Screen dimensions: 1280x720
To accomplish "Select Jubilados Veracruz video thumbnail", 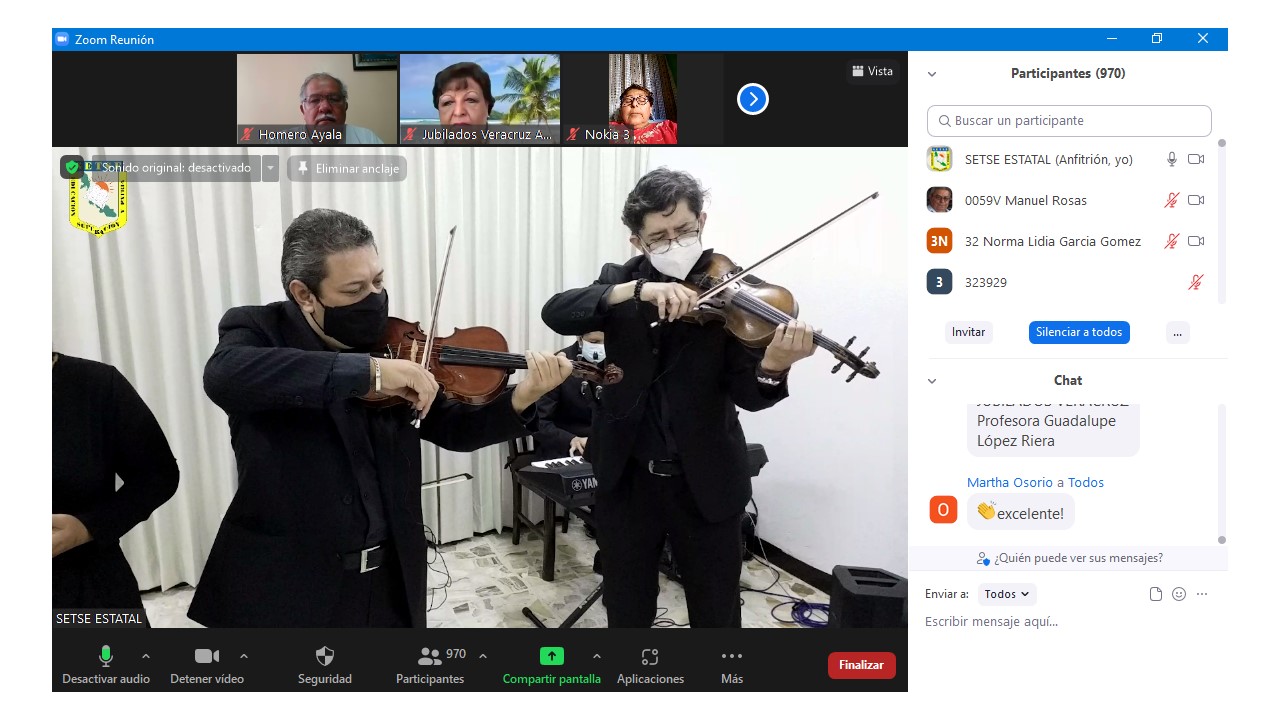I will coord(480,99).
